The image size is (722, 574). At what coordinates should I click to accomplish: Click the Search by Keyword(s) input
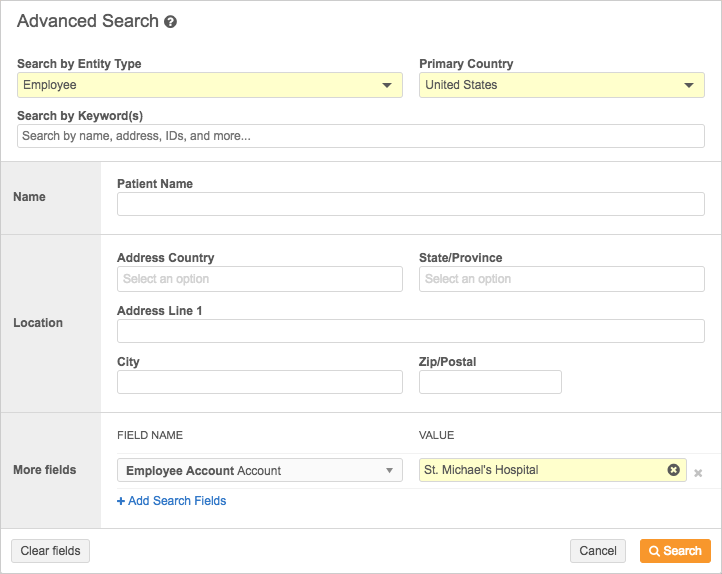pyautogui.click(x=360, y=136)
